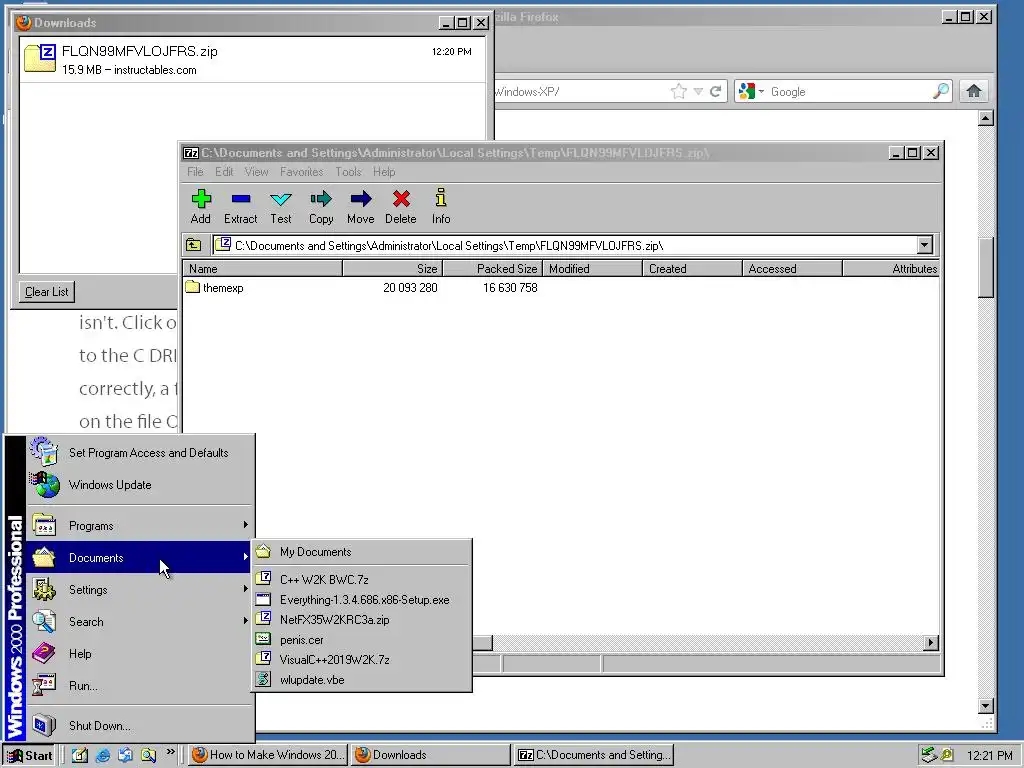Launch Outlook Express quick launch icon
The image size is (1024, 768).
[x=125, y=755]
